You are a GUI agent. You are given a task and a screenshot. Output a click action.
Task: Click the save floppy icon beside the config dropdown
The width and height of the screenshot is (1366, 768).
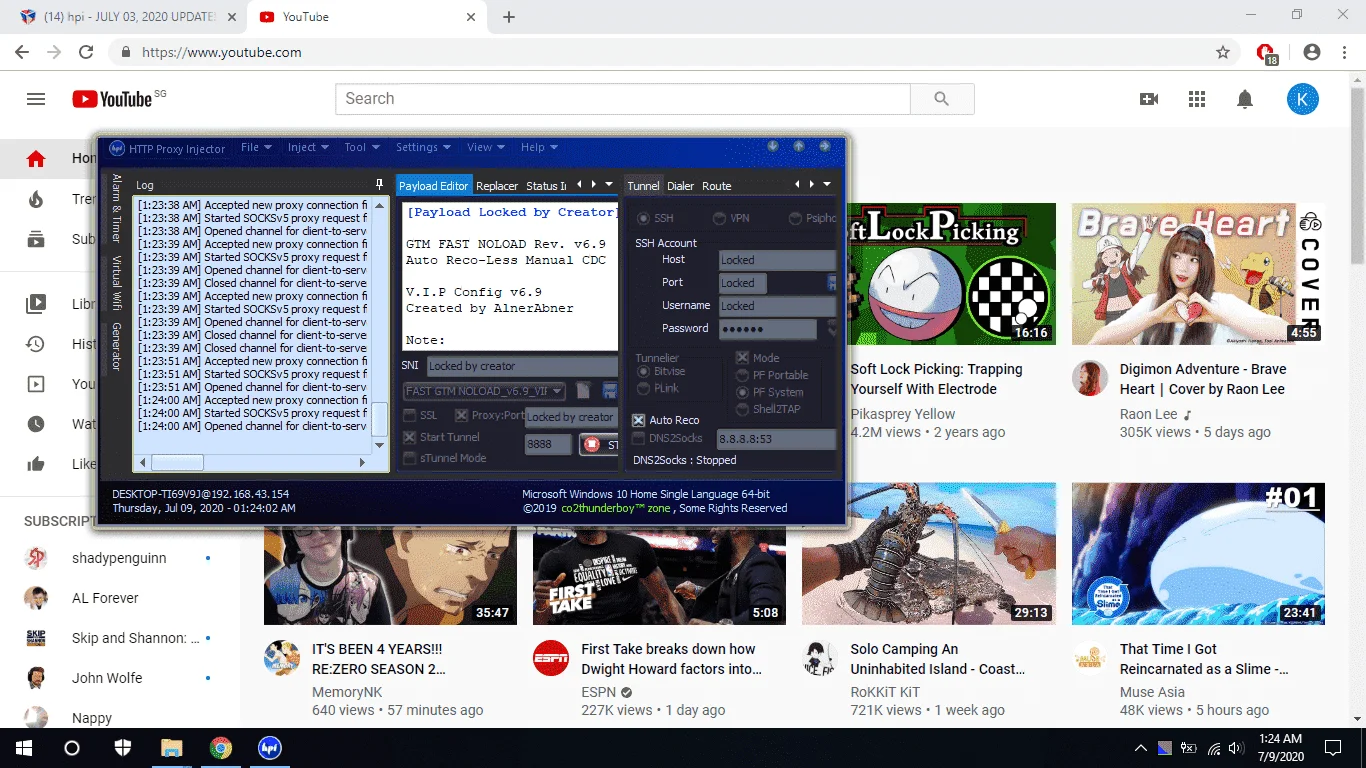[x=609, y=391]
